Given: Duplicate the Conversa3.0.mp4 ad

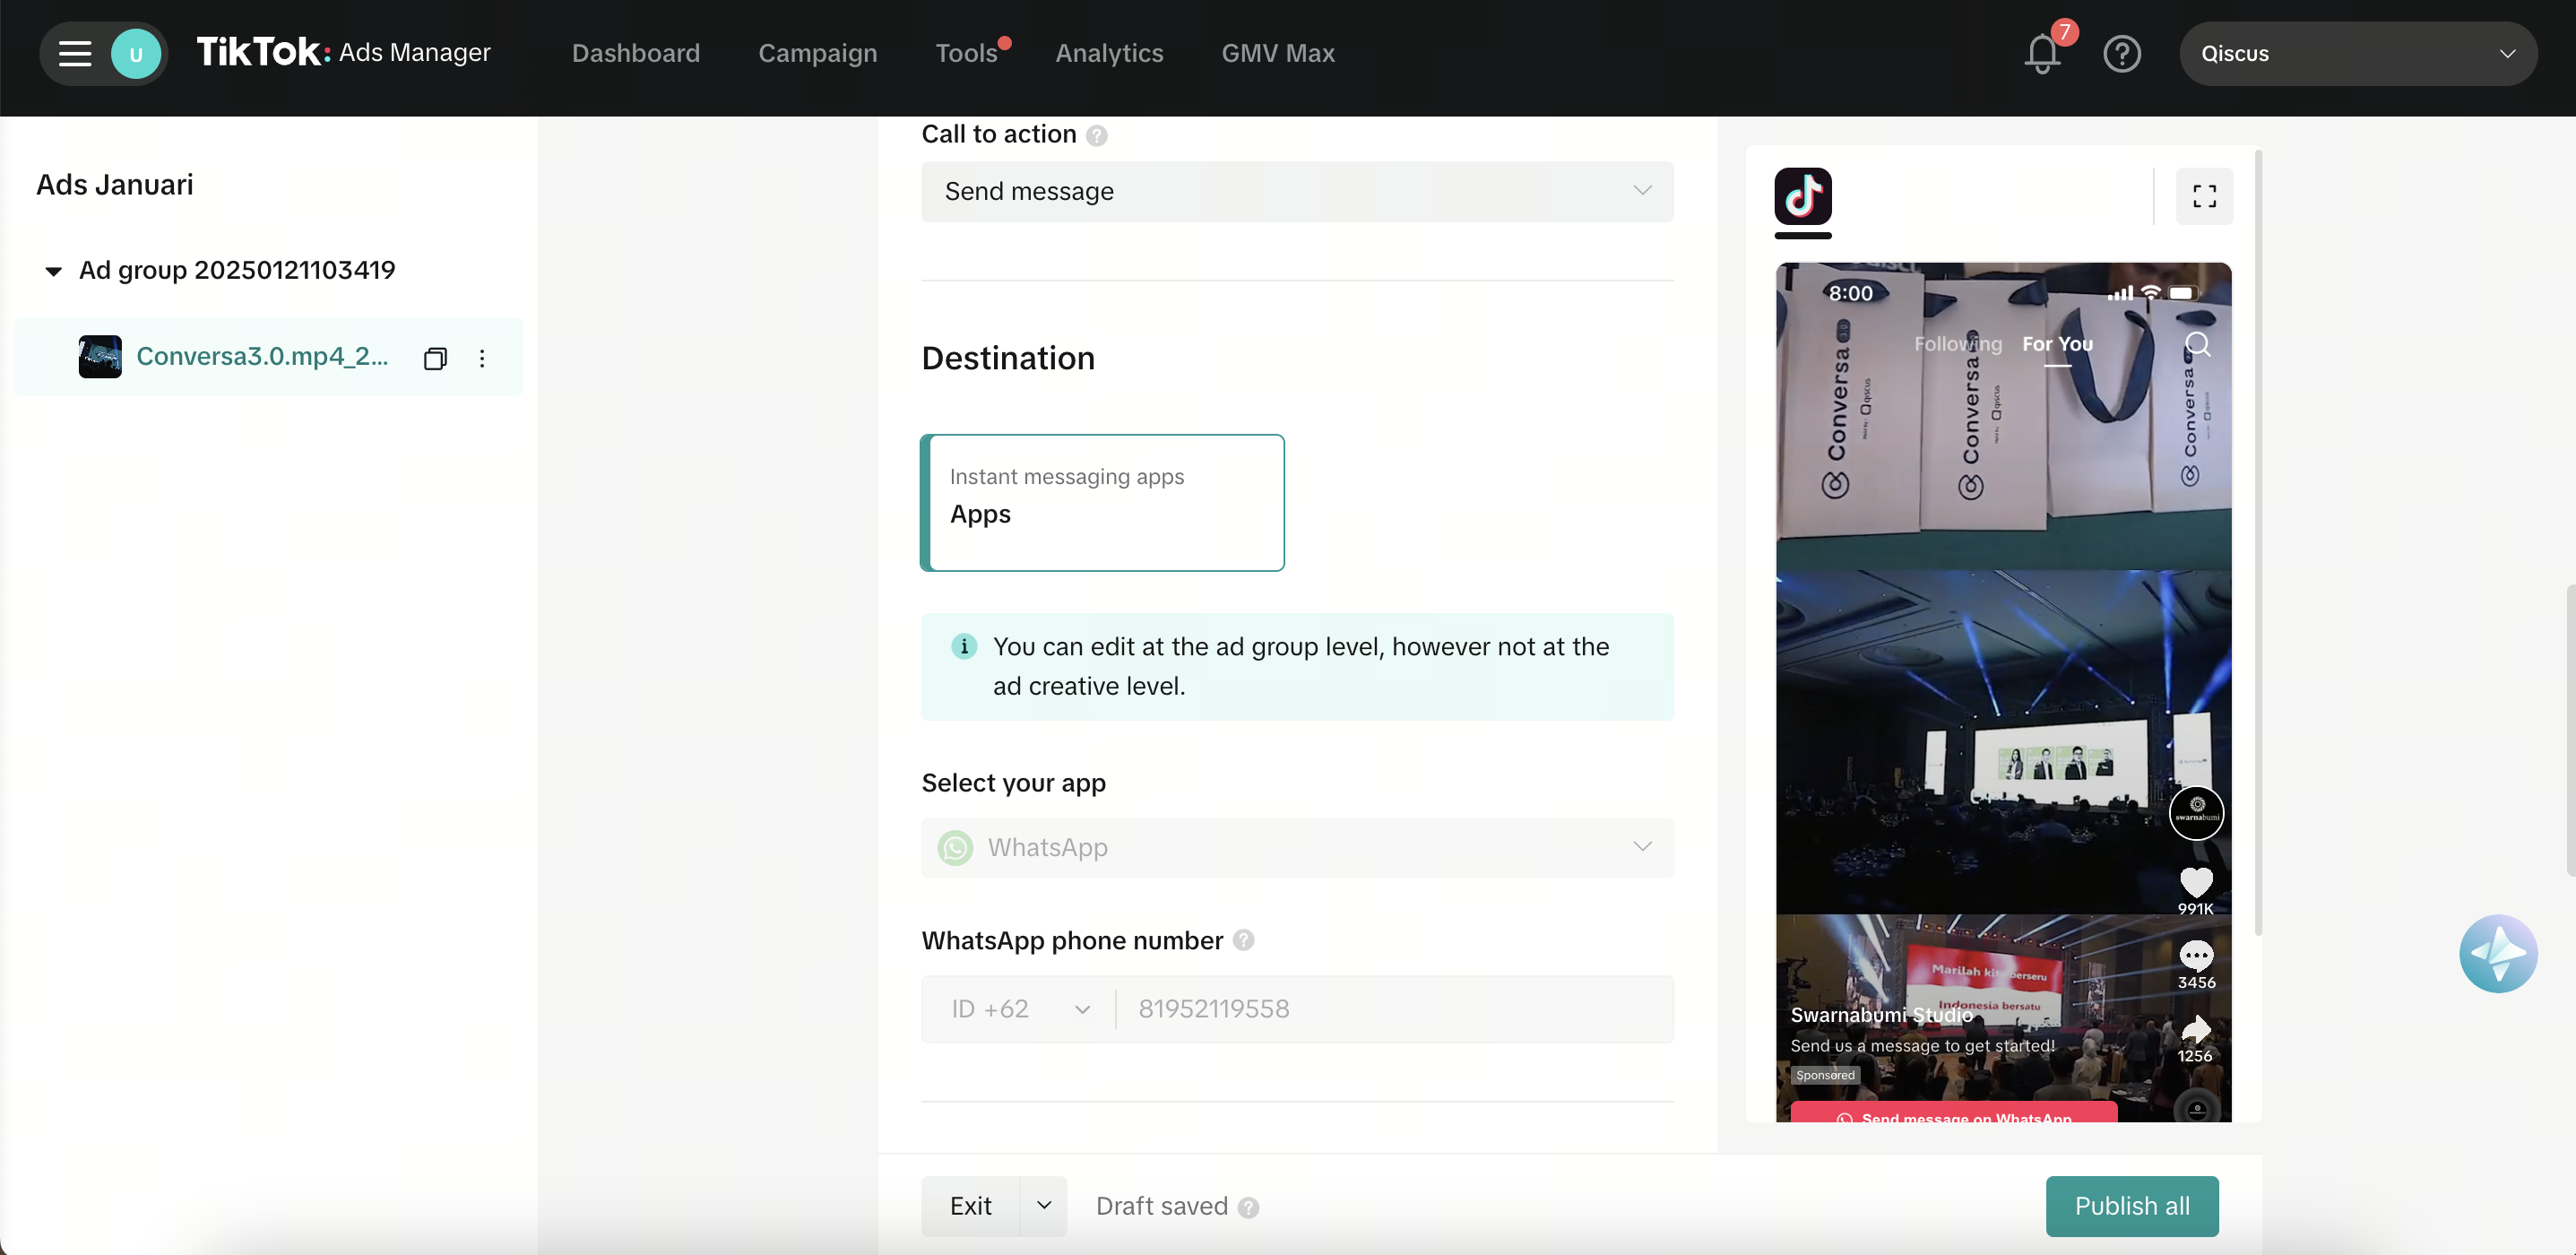Looking at the screenshot, I should coord(435,358).
